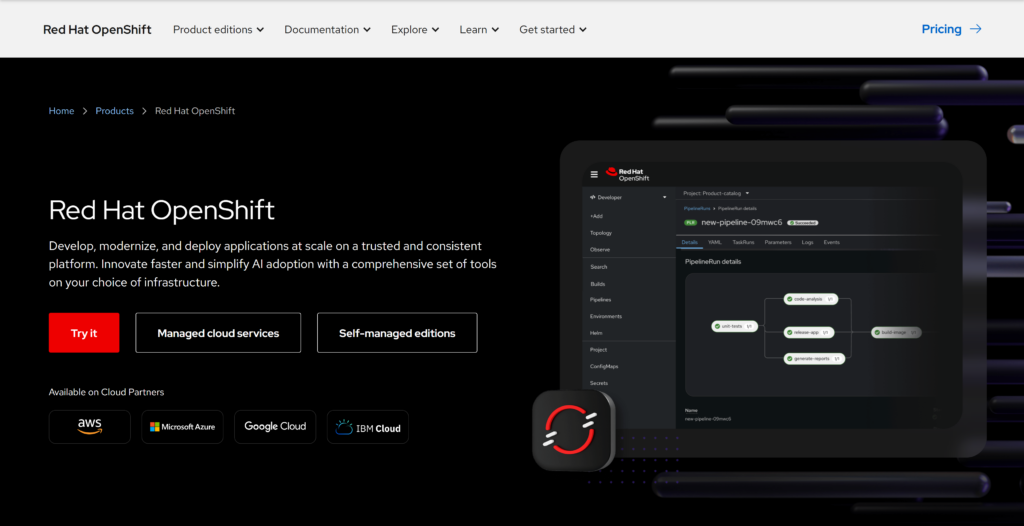Expand the Developer perspective switcher
1024x526 pixels.
[x=628, y=197]
